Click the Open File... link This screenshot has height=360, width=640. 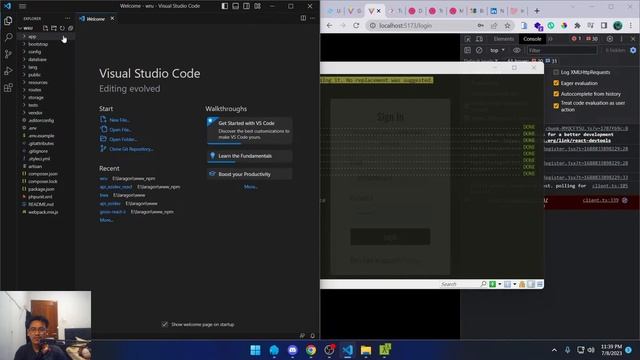pos(120,130)
